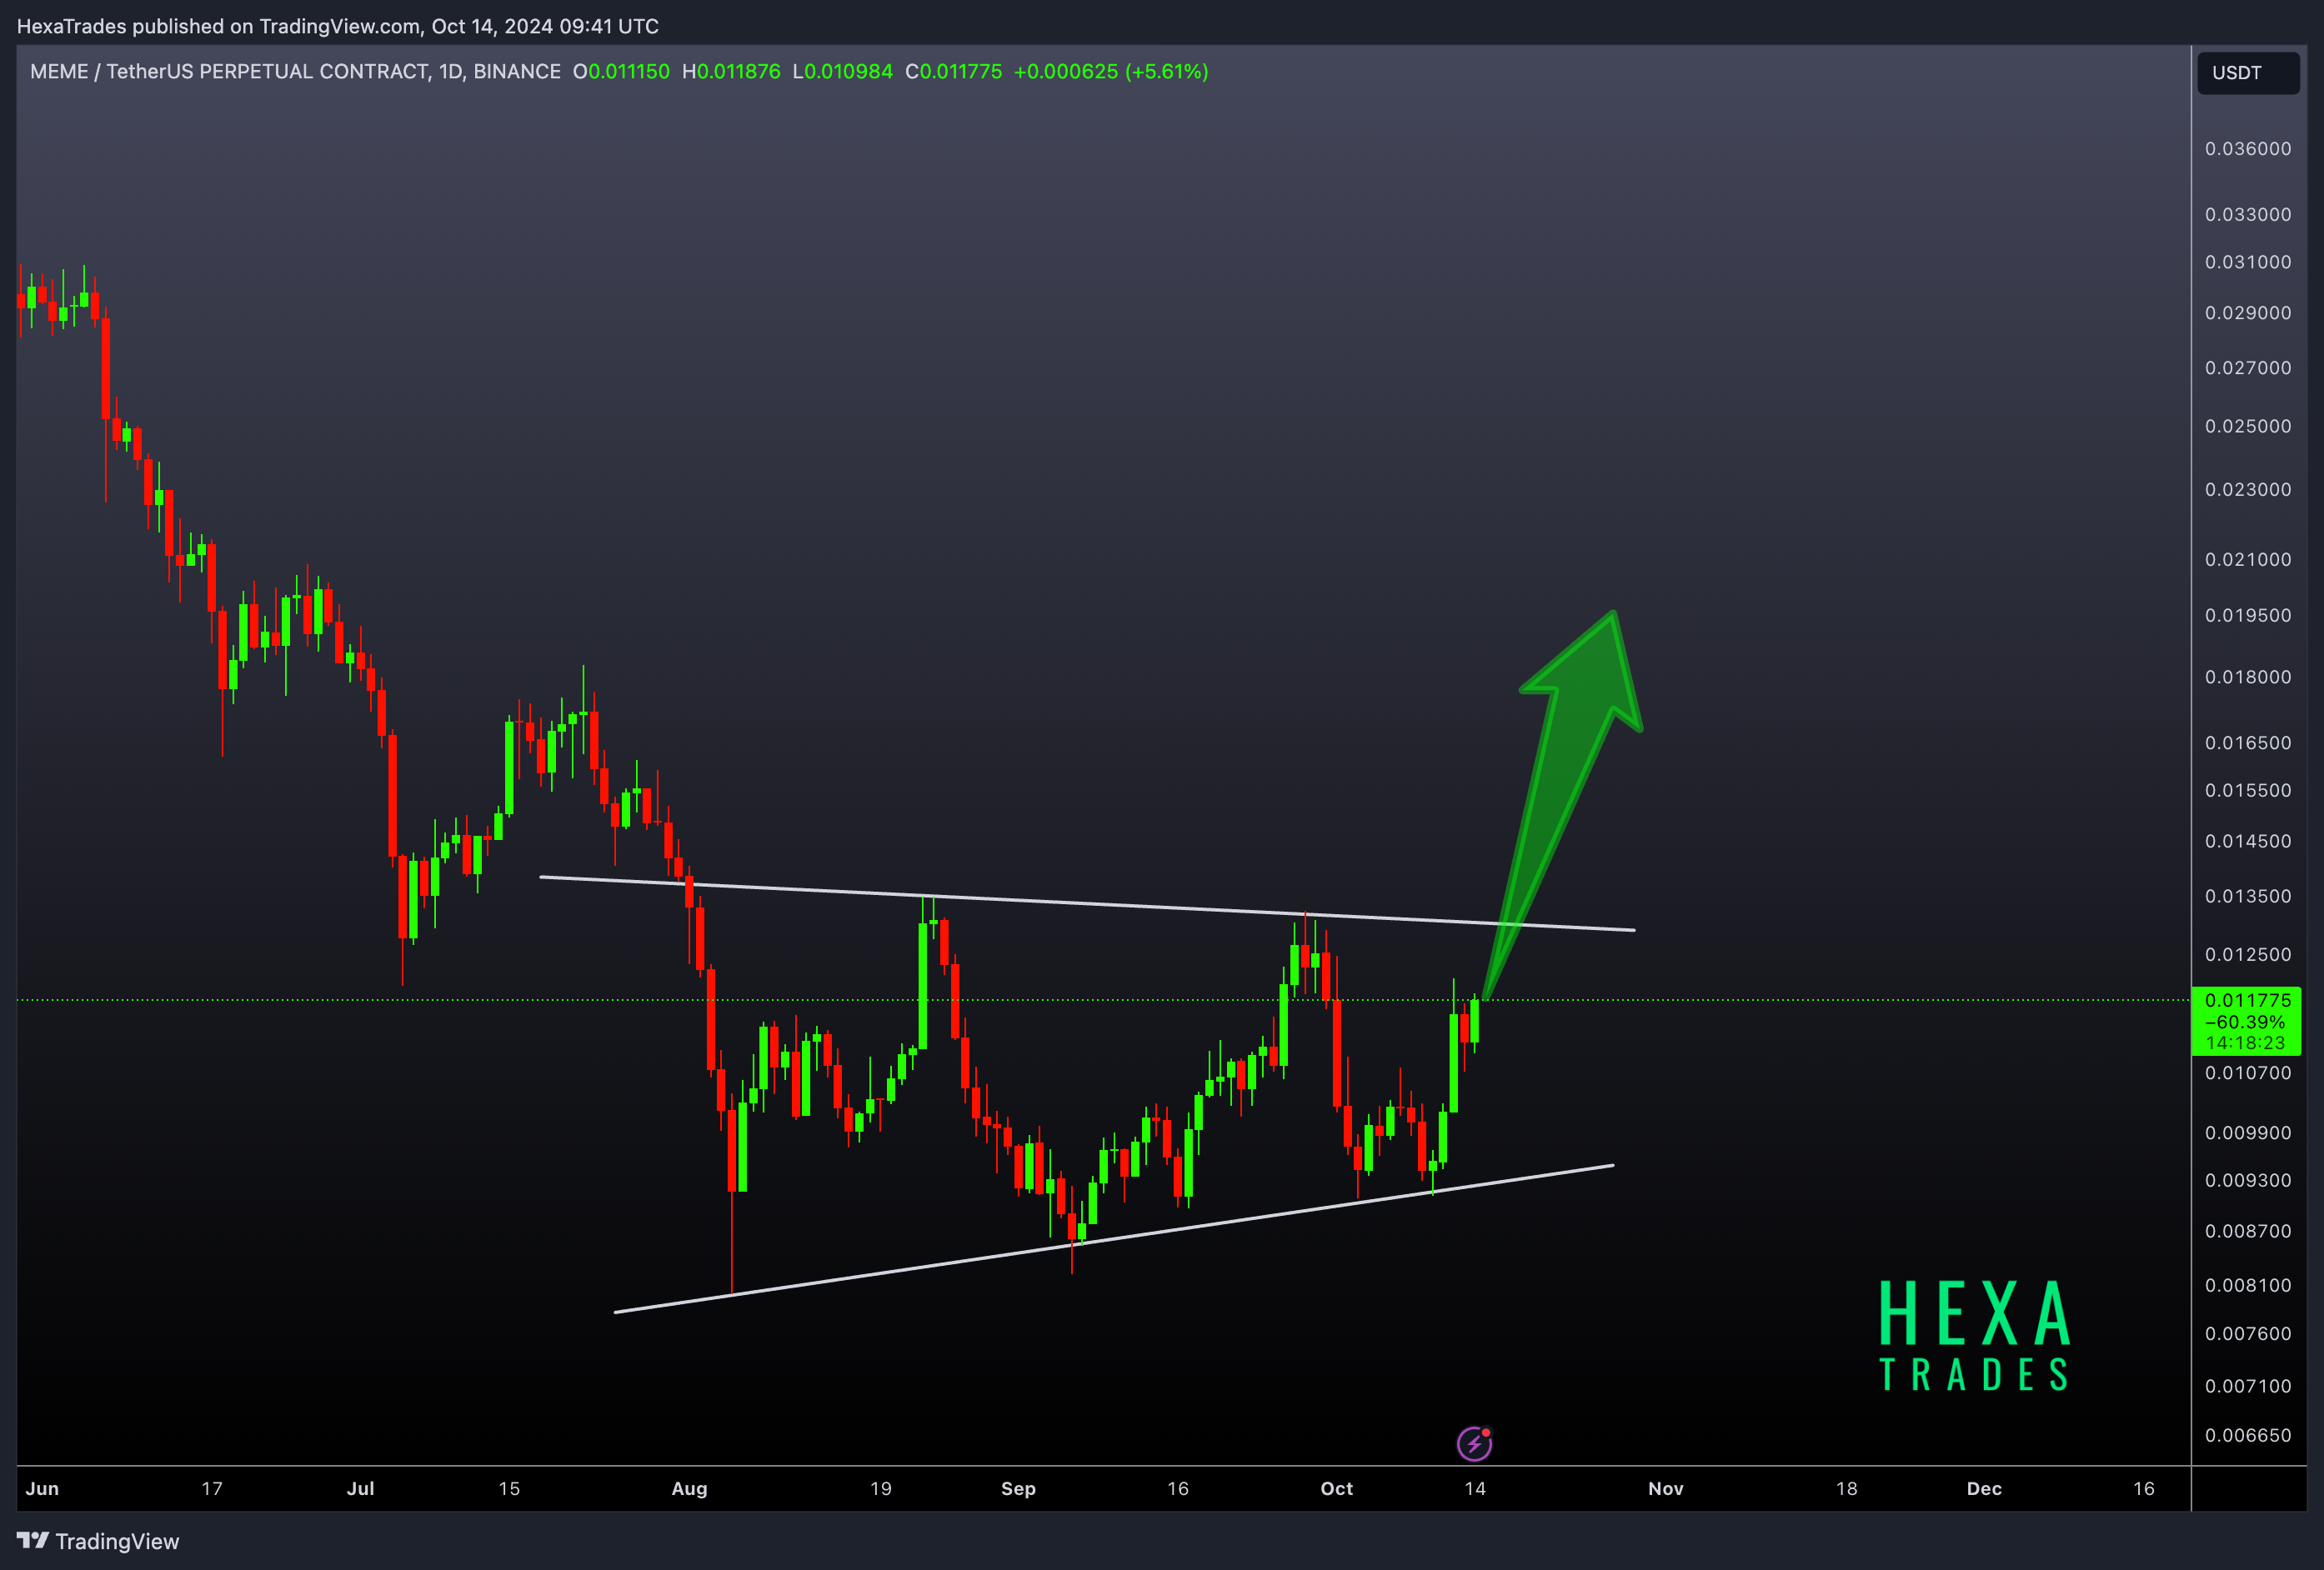Click the 0.023000 price axis label
The width and height of the screenshot is (2324, 1570).
coord(2248,490)
